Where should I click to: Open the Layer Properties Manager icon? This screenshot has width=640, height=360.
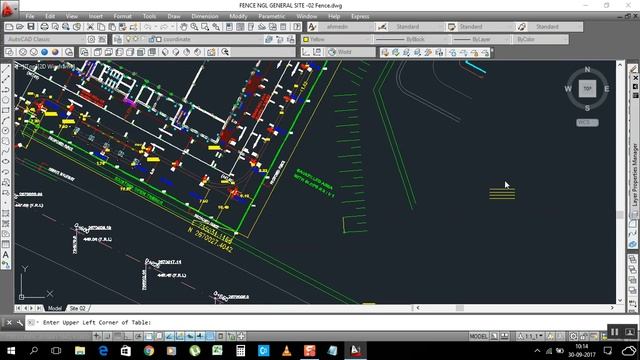pos(118,39)
